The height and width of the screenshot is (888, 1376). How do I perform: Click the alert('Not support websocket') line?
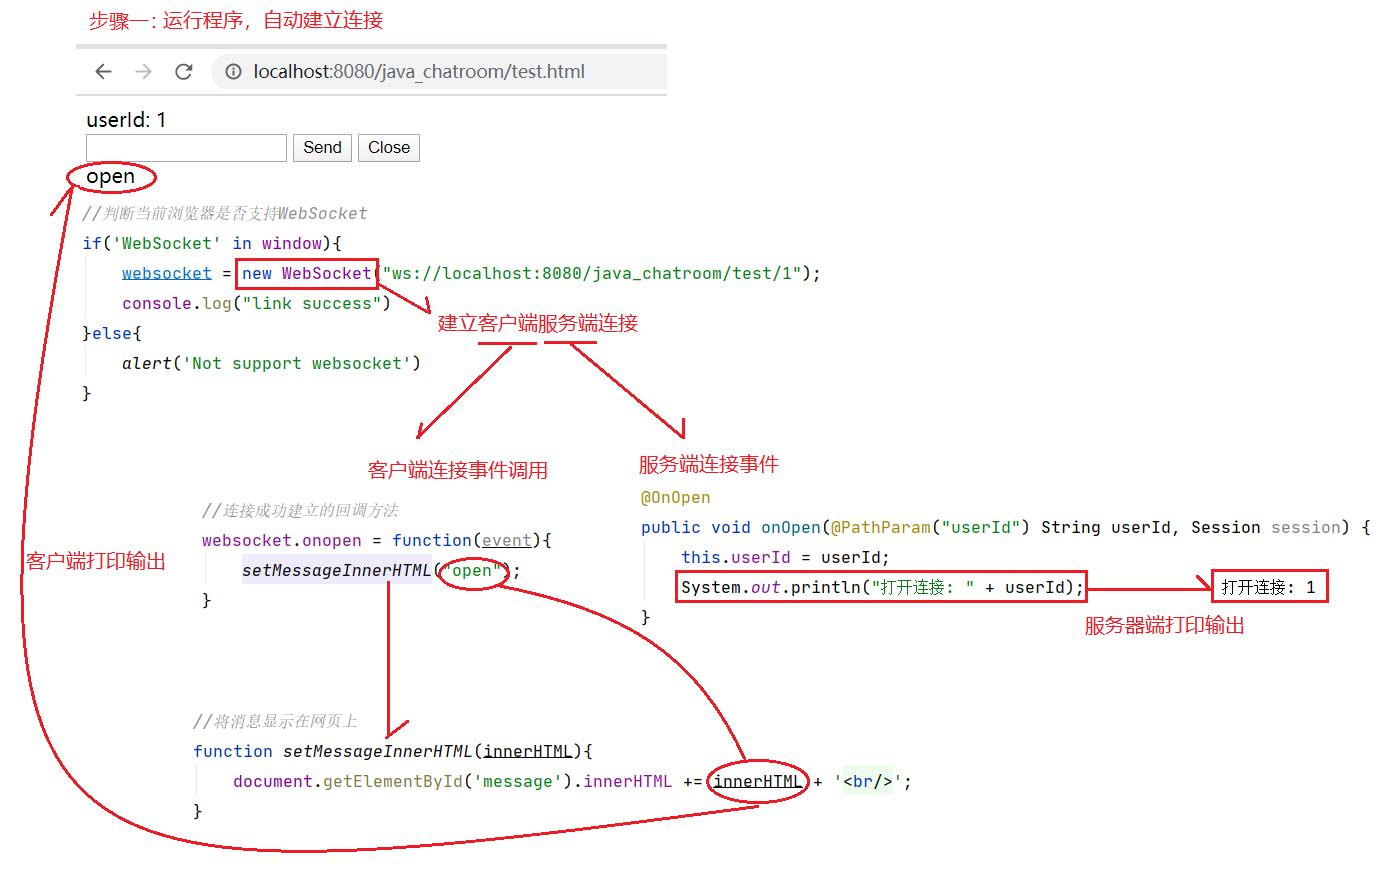pos(271,363)
